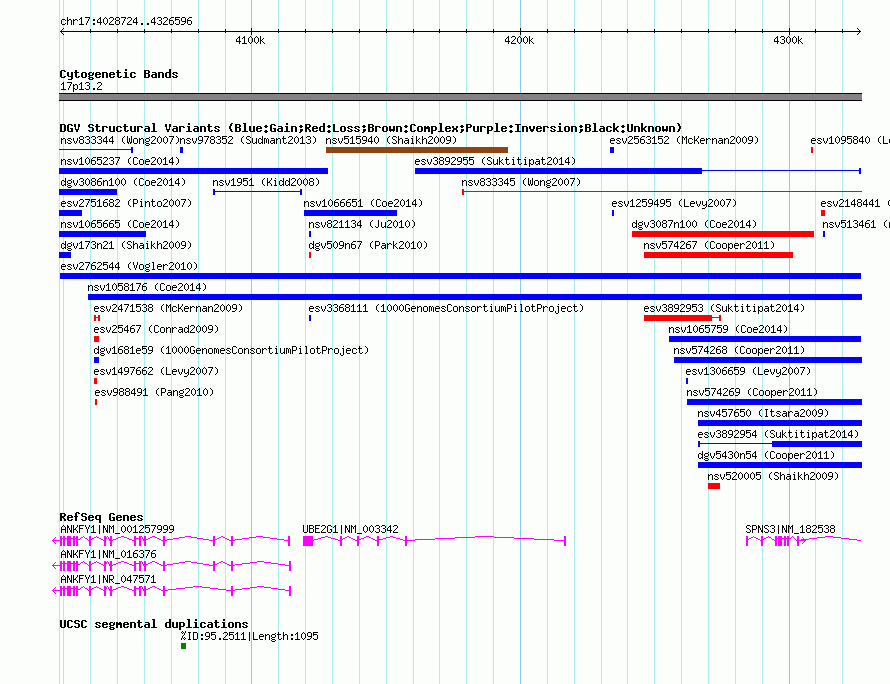Click the nsv574268 (Cooper2011) label
Screen dimensions: 890x684
(739, 350)
